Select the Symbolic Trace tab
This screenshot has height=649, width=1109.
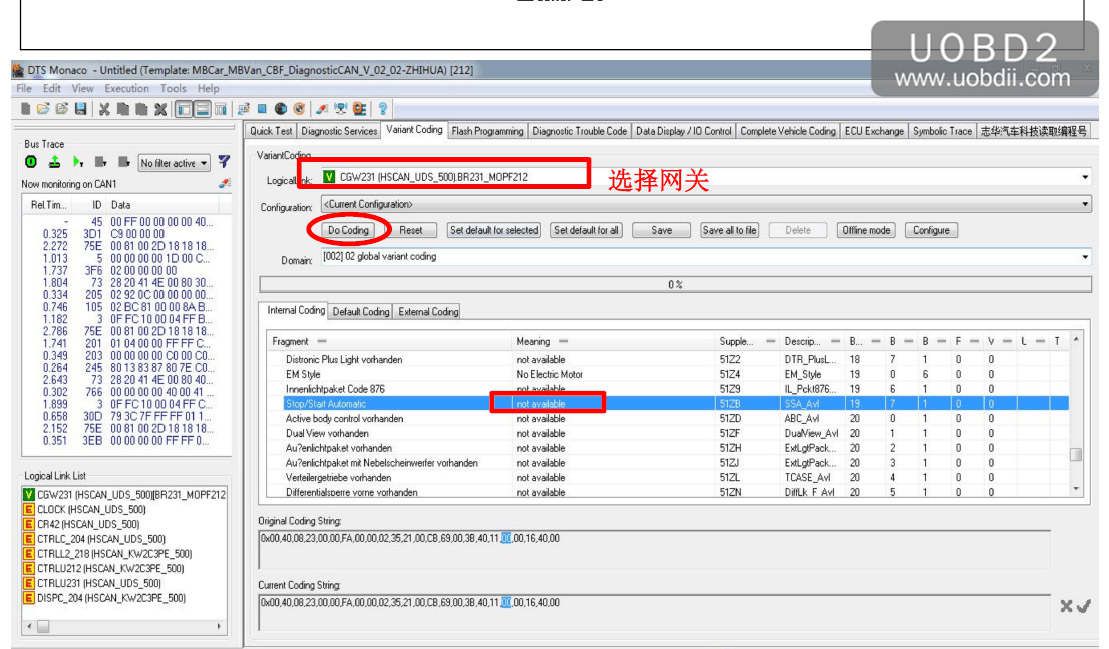[x=942, y=131]
